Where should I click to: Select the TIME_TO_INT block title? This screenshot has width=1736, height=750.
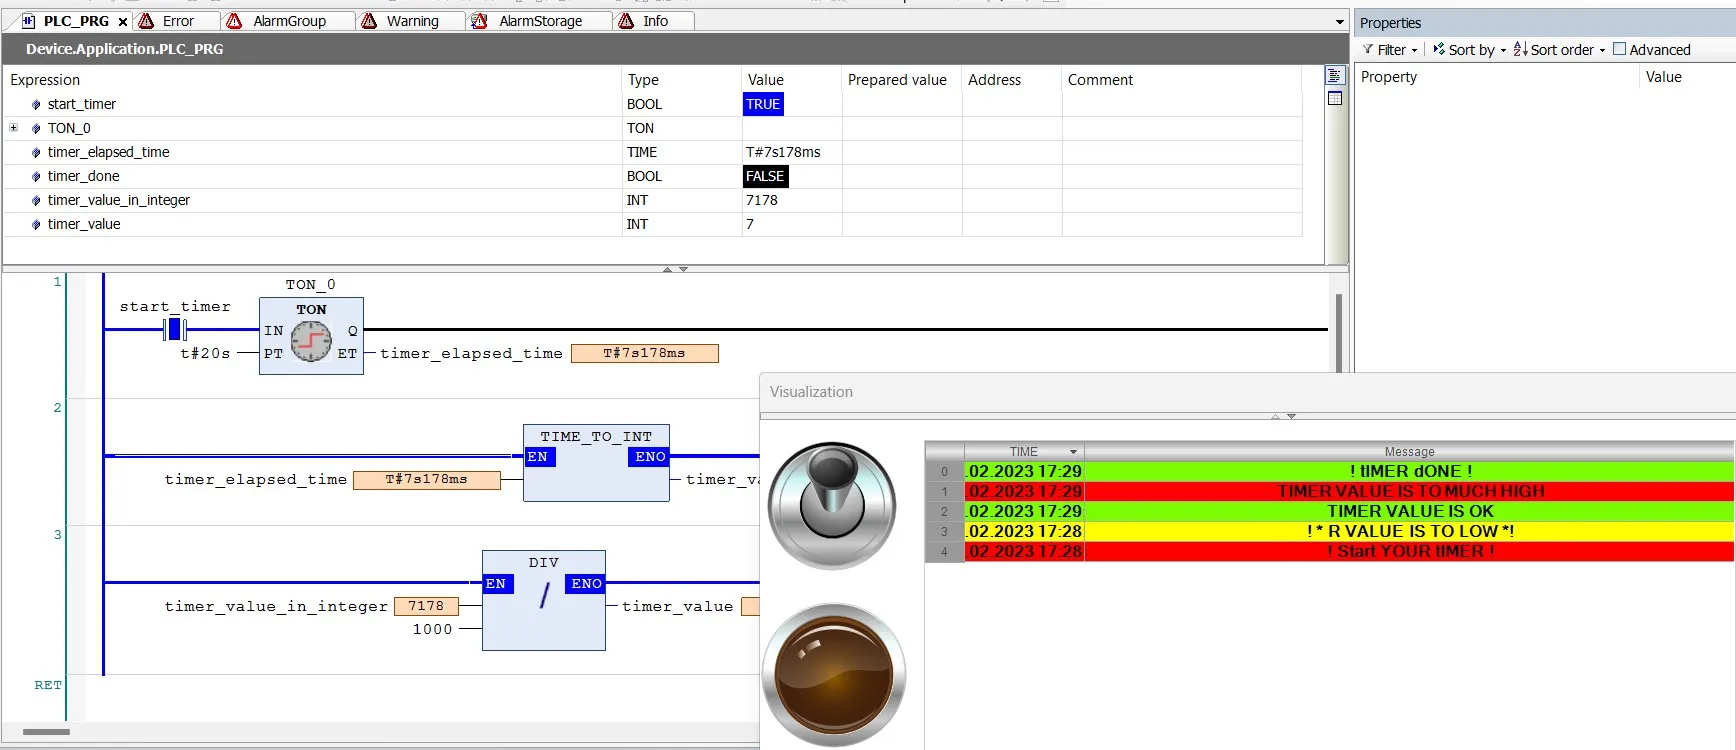coord(596,436)
